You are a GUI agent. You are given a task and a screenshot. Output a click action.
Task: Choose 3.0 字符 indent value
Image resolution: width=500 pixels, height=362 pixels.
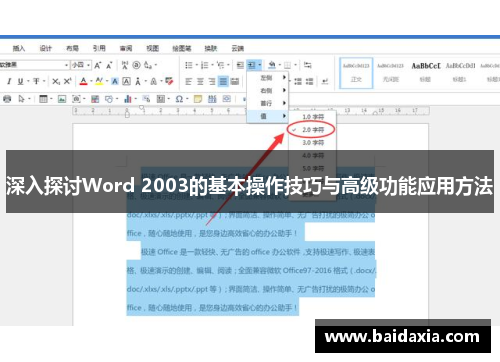(x=313, y=143)
